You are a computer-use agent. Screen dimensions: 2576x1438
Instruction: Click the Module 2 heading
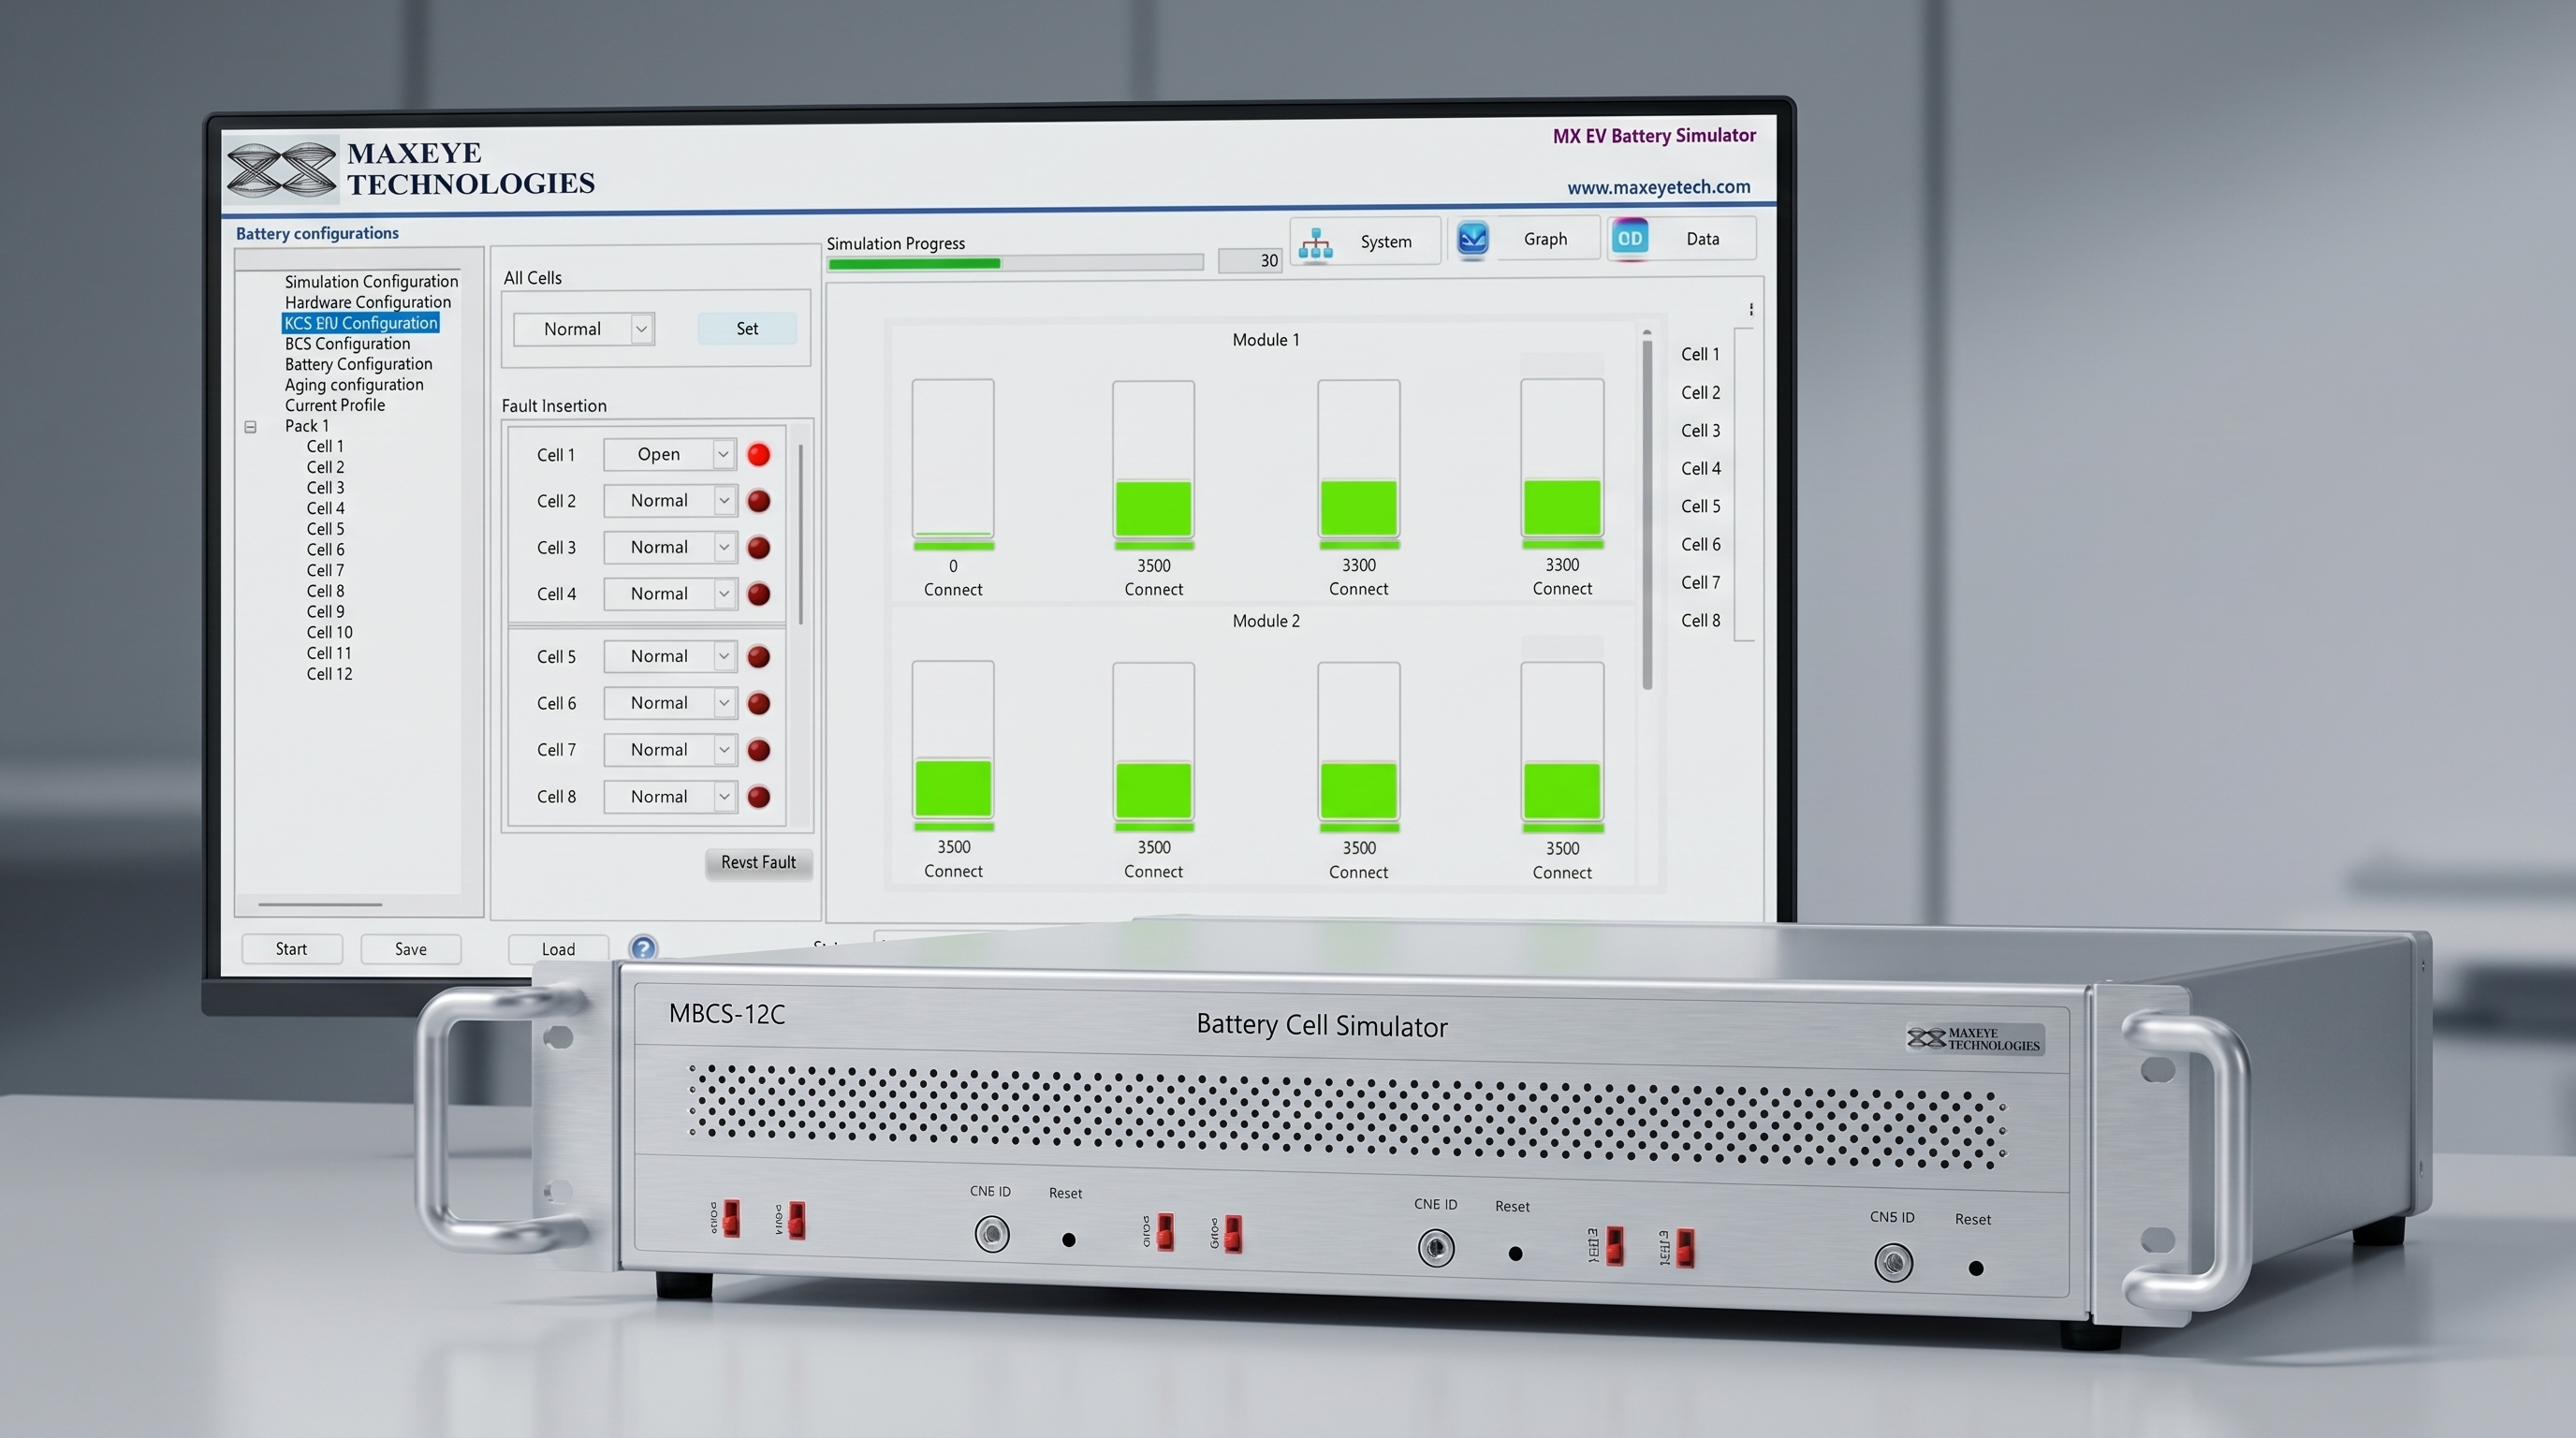tap(1265, 621)
